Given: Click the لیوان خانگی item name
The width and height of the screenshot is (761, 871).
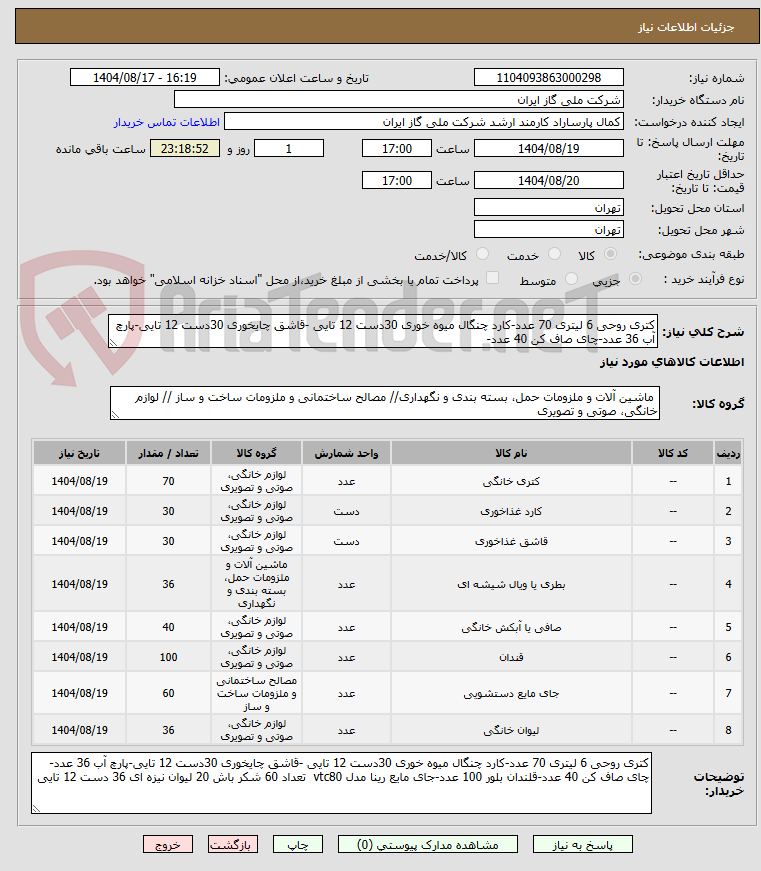Looking at the screenshot, I should tap(511, 730).
